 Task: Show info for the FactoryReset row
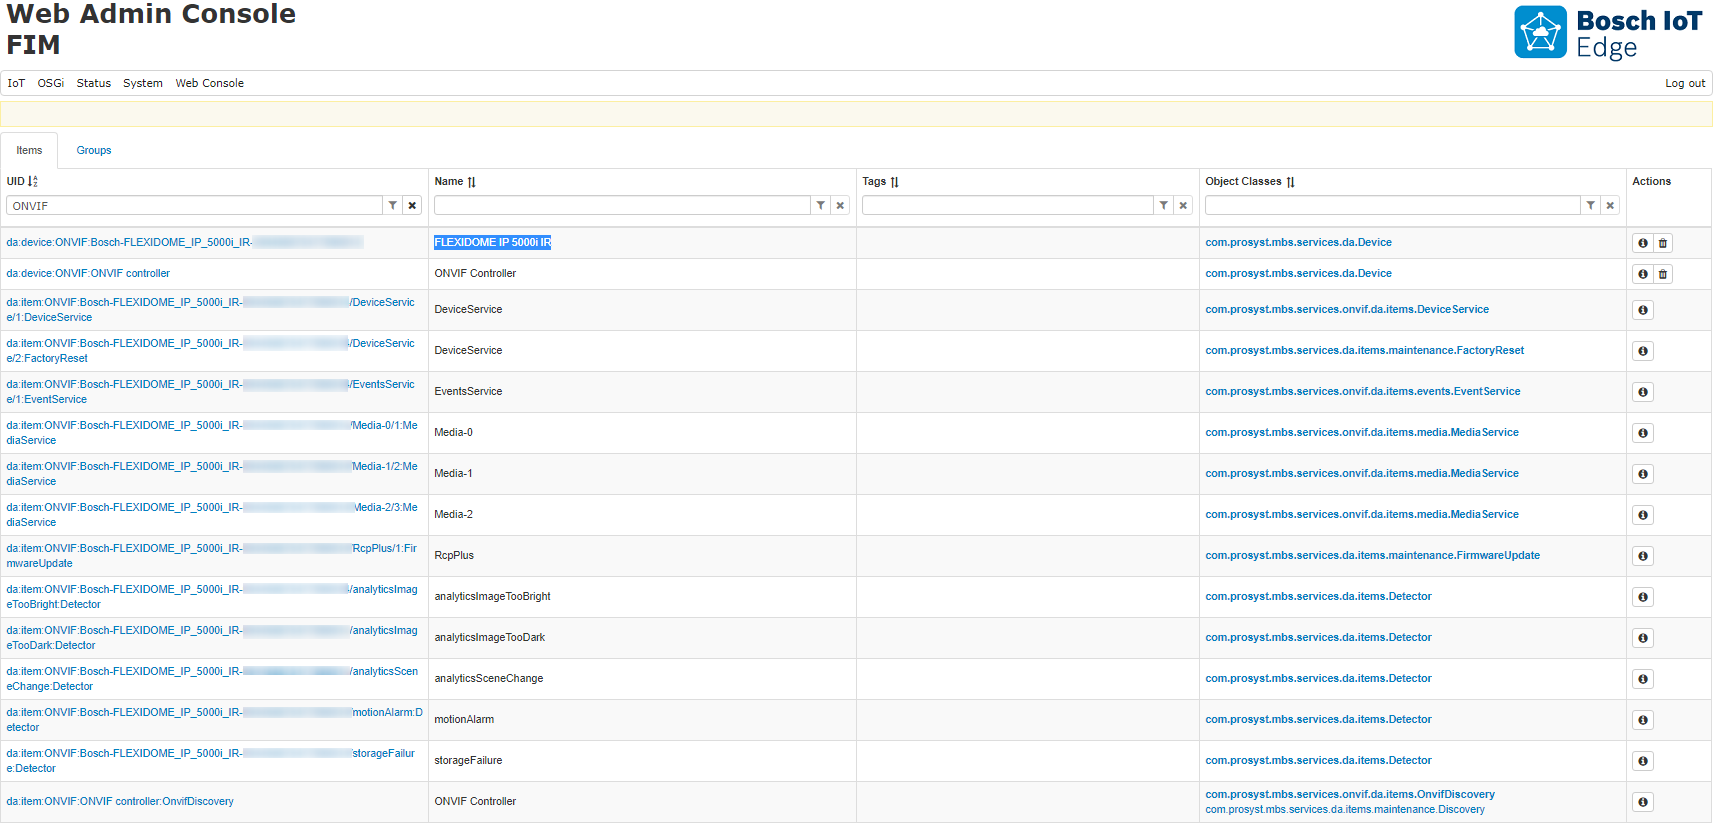[x=1642, y=351]
